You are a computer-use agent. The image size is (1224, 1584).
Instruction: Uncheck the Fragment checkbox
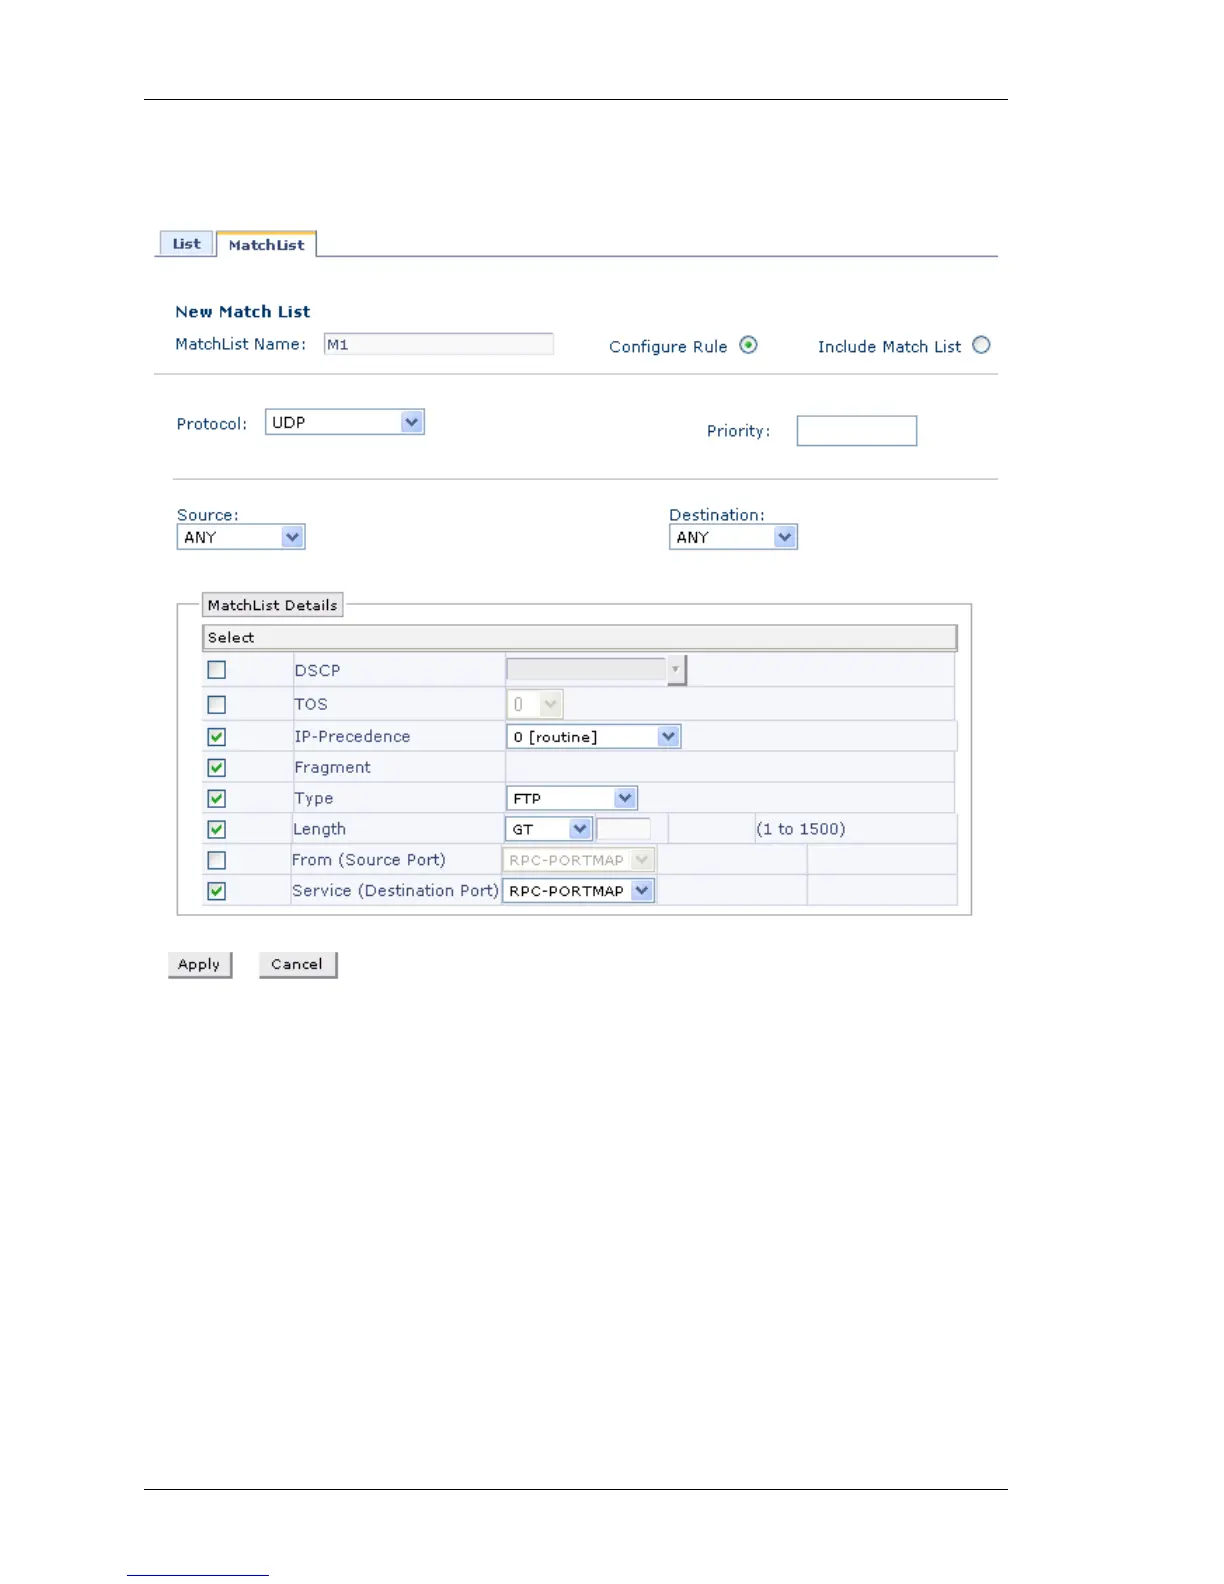coord(216,768)
